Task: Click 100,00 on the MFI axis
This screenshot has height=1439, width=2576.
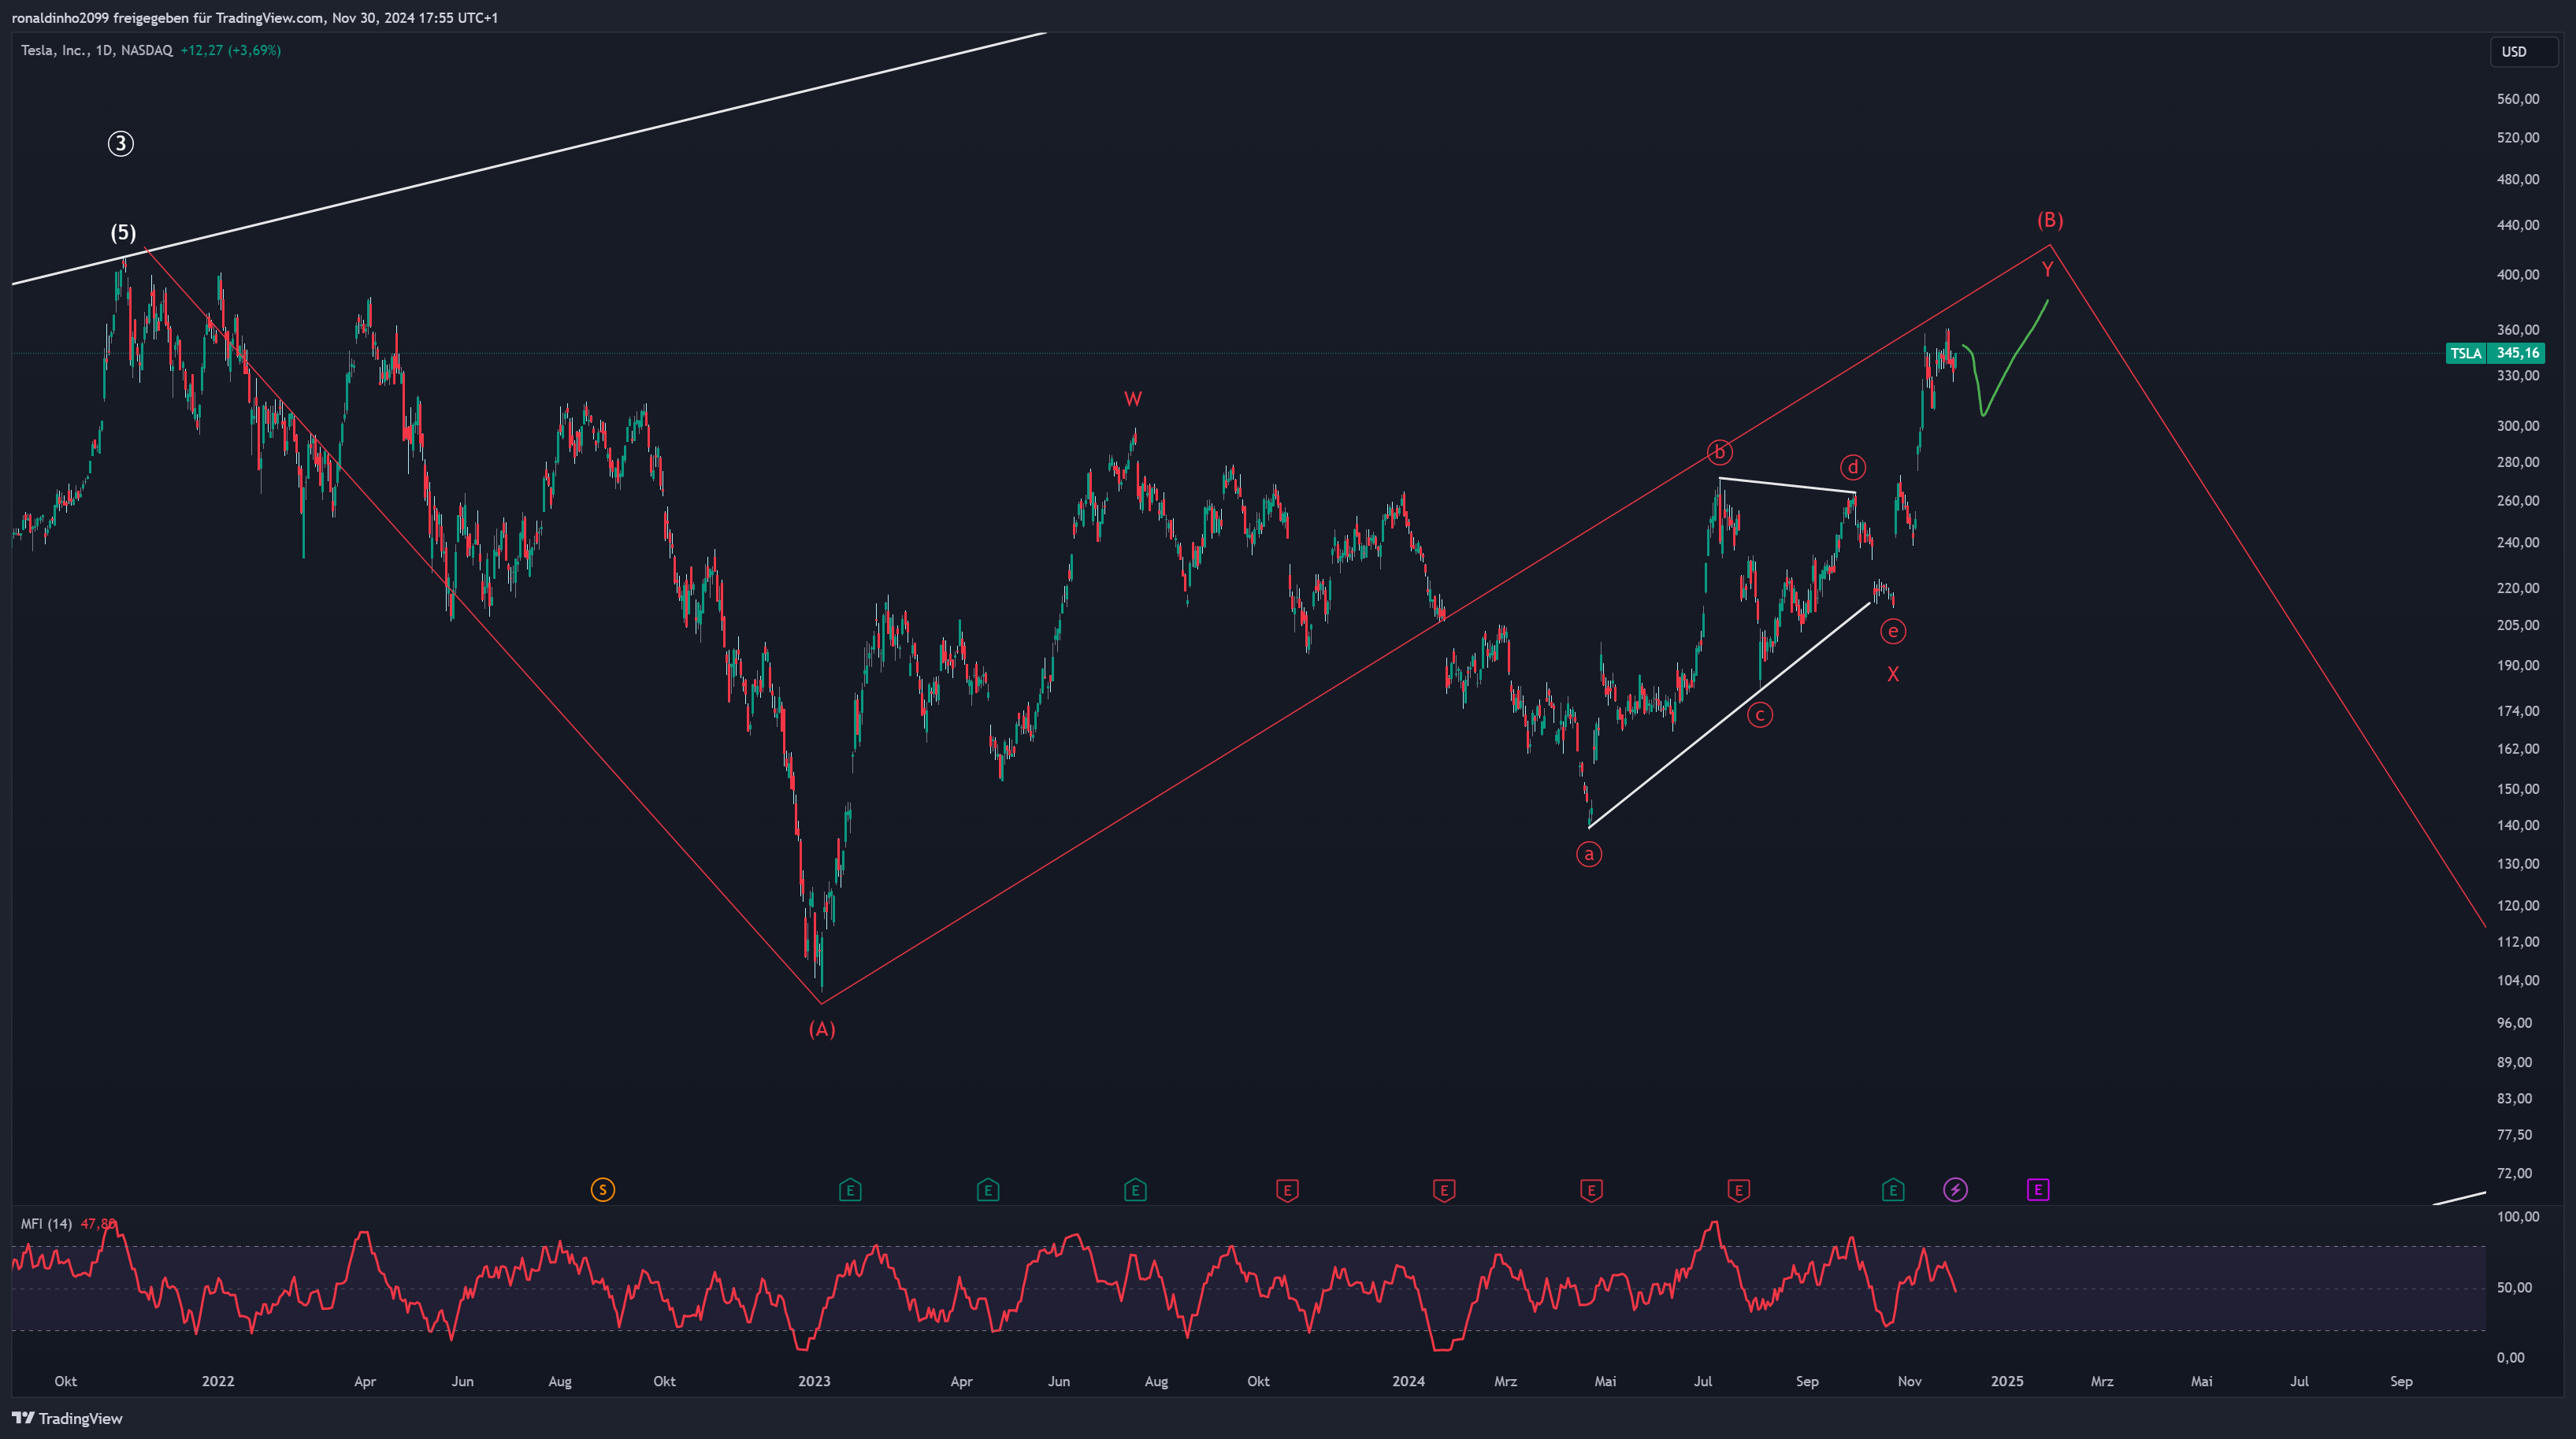Action: coord(2517,1216)
